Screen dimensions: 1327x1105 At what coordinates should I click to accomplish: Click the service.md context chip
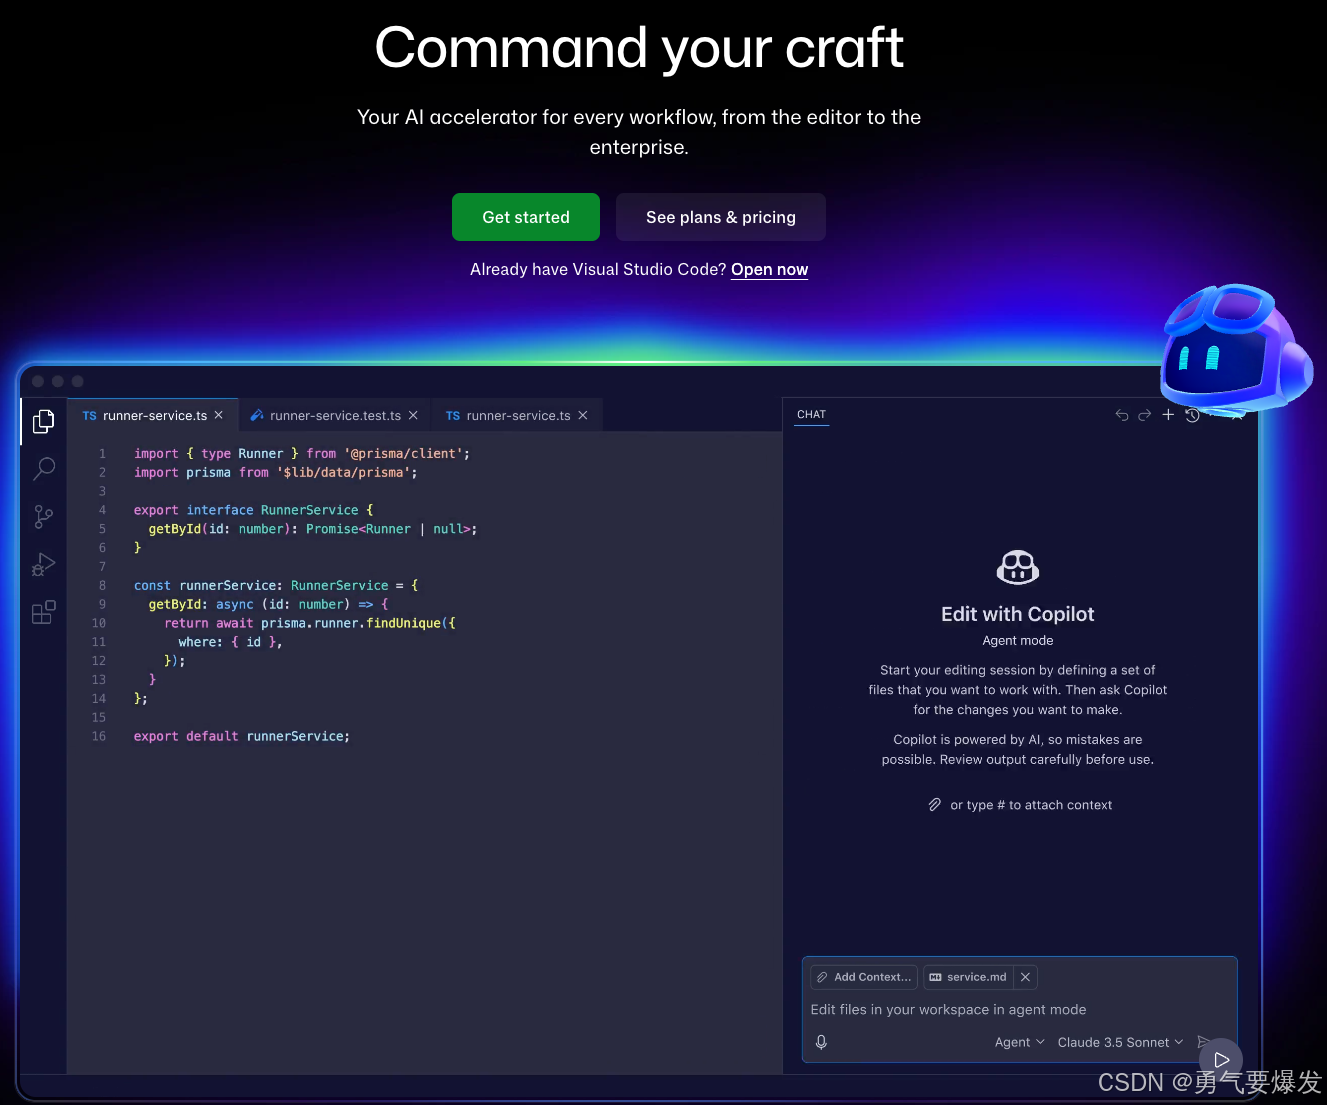(968, 977)
